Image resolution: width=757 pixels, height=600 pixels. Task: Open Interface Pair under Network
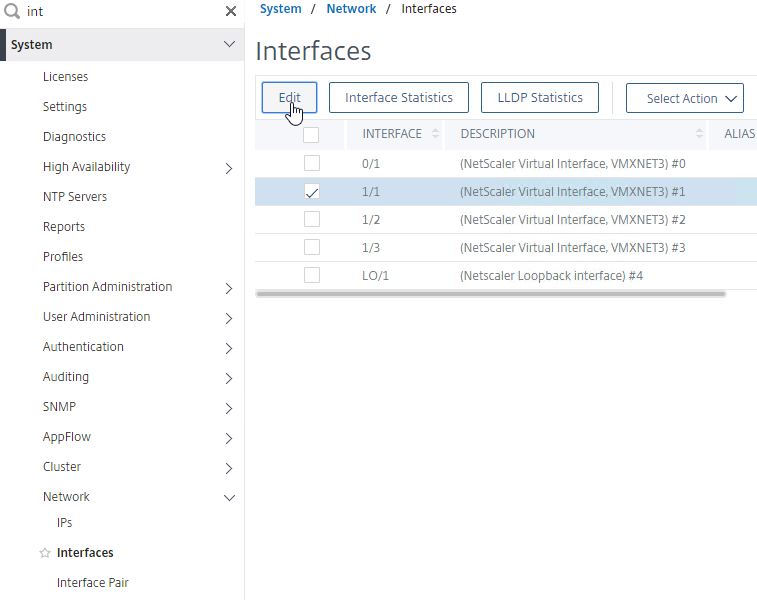click(x=93, y=583)
